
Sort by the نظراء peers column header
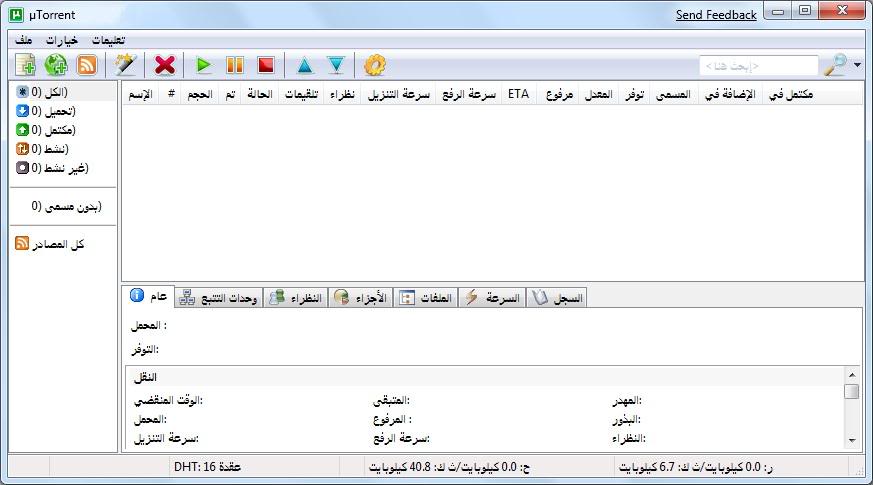point(342,95)
